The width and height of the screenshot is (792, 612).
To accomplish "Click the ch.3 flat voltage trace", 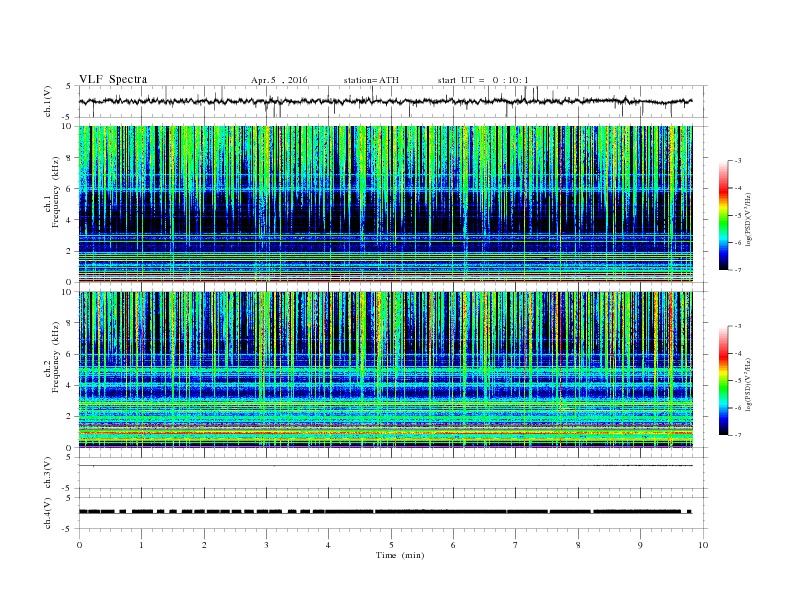I will click(385, 466).
